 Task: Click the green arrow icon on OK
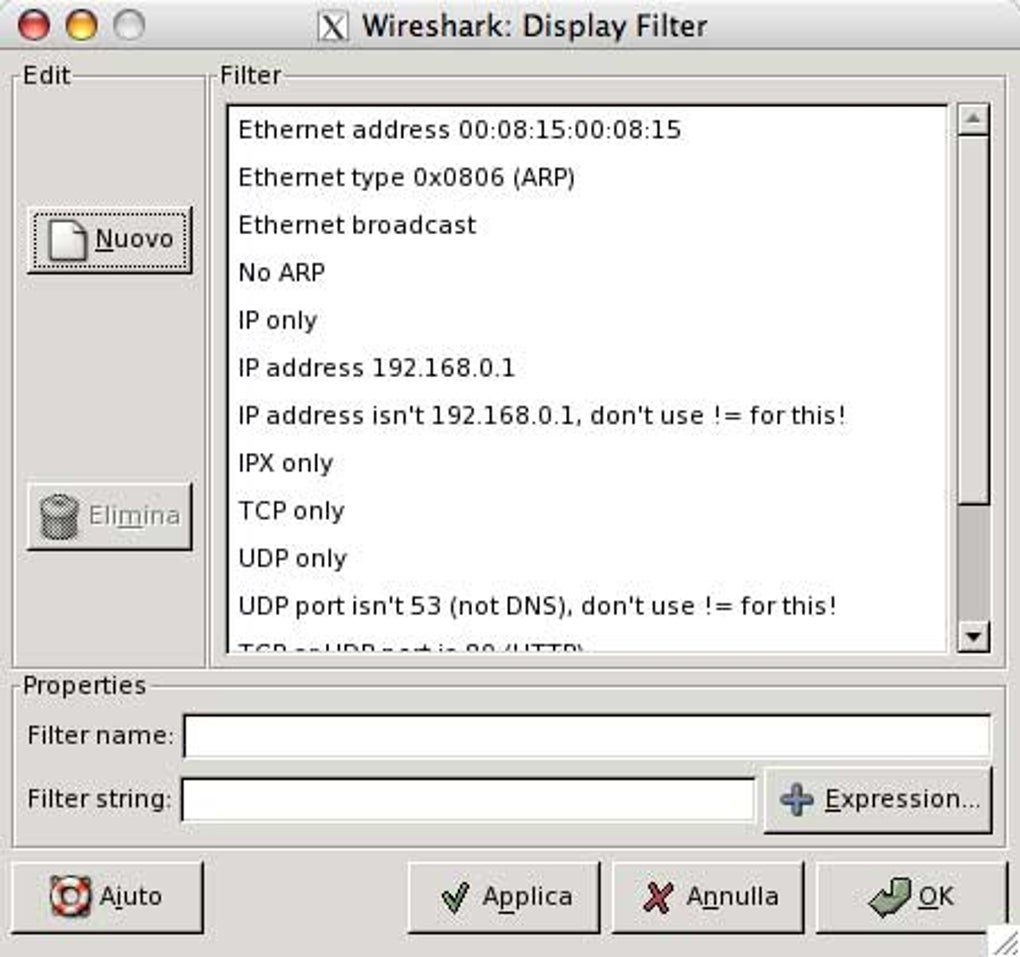pos(890,896)
